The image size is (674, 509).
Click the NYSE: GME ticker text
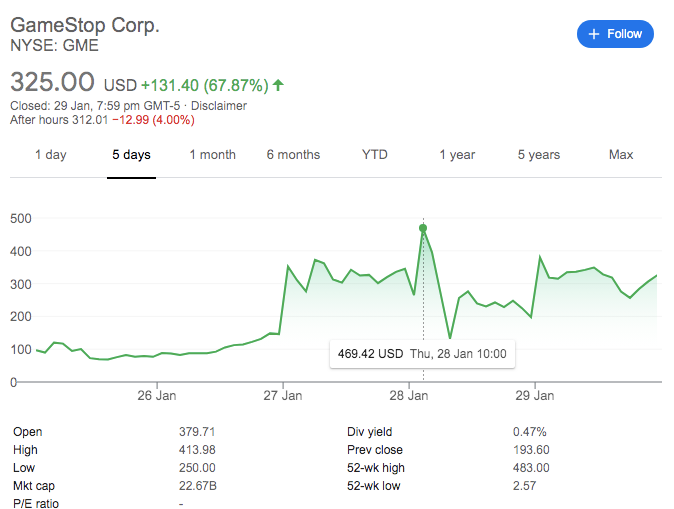[55, 46]
